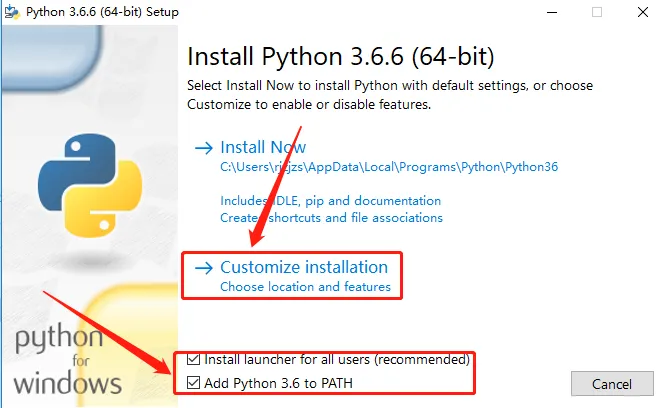
Task: Click the arrow icon beside Customize installation
Action: point(204,268)
